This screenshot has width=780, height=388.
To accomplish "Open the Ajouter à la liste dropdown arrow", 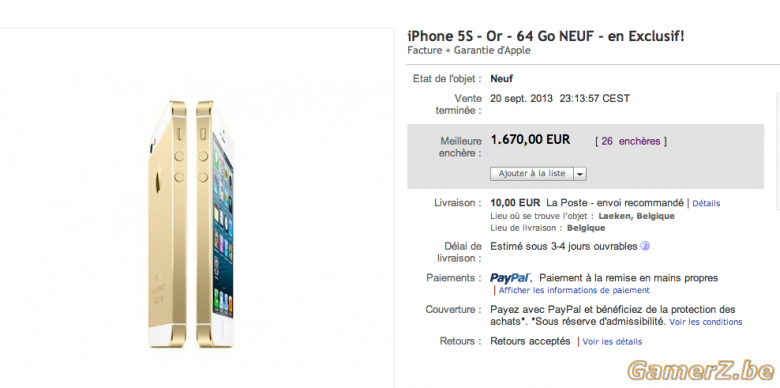I will [x=580, y=174].
